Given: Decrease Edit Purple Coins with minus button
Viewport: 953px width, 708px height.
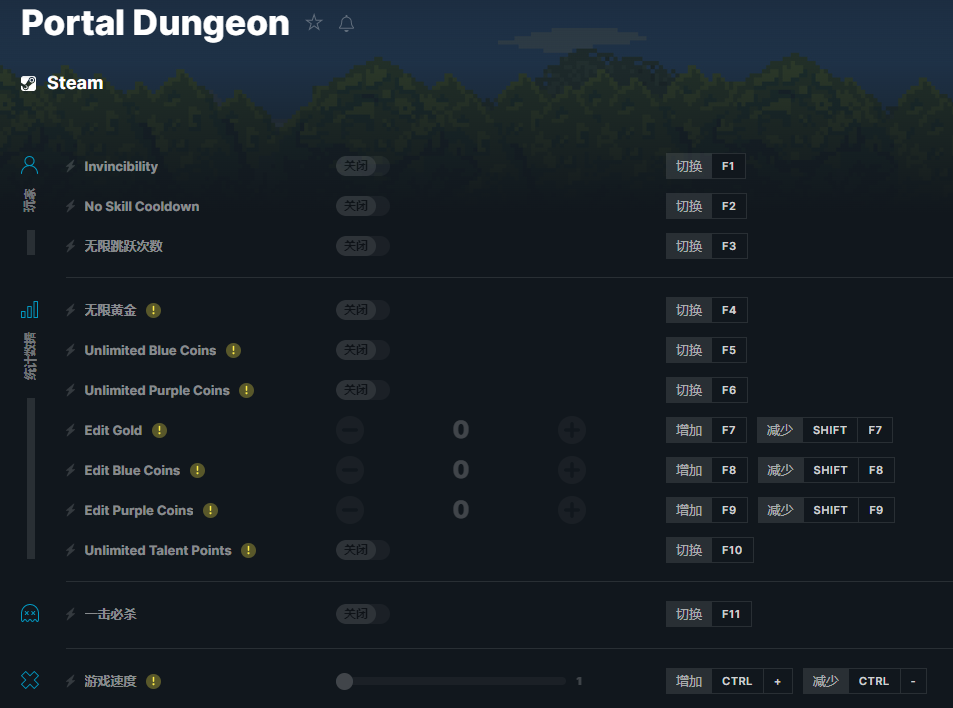Looking at the screenshot, I should click(350, 510).
